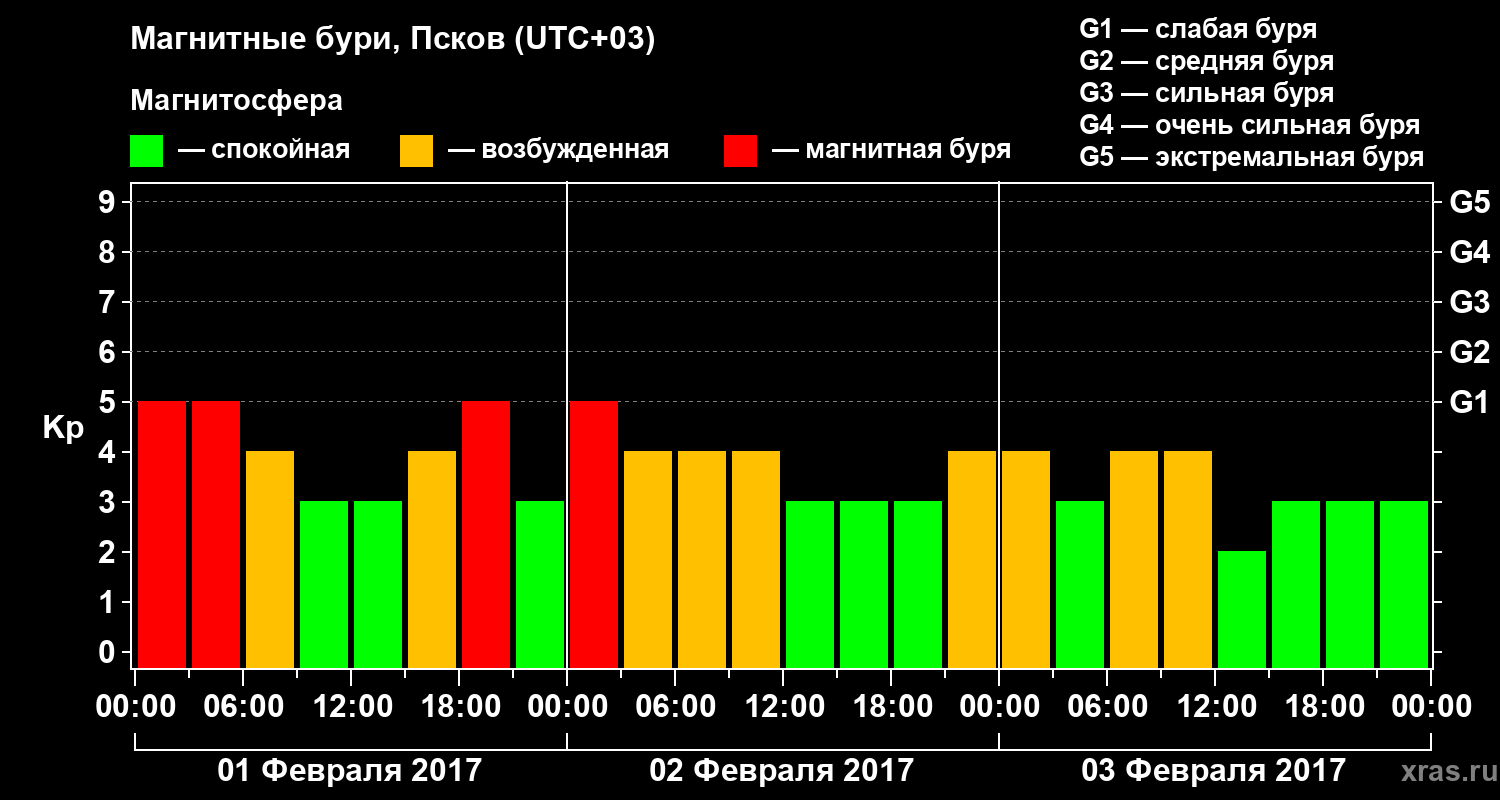Image resolution: width=1500 pixels, height=800 pixels.
Task: Click the orange 21:00–00:00 bar on 02 Февраля
Action: (972, 559)
